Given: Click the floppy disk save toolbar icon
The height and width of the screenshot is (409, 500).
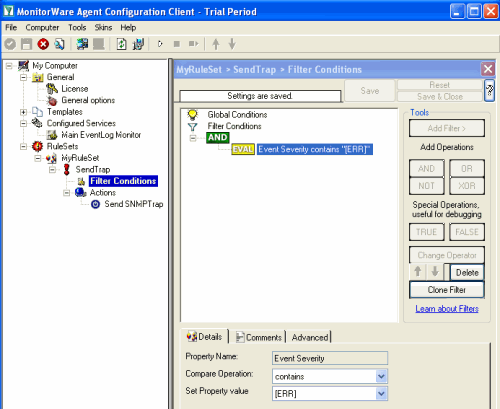Looking at the screenshot, I should pos(26,44).
